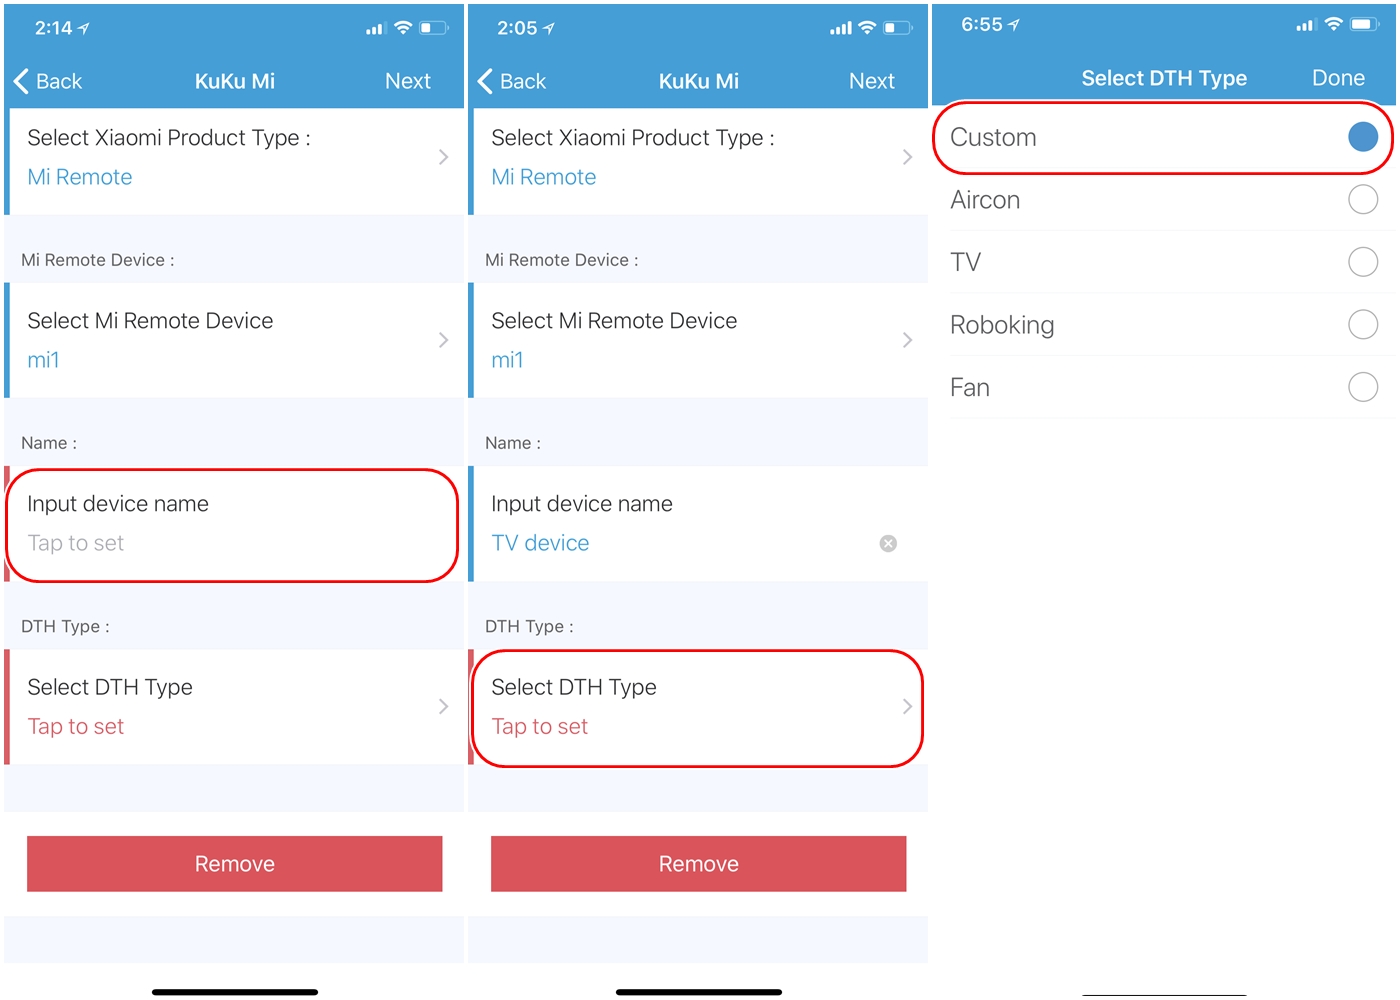This screenshot has width=1400, height=1000.
Task: Tap location arrow next to 2:14 time
Action: [84, 29]
